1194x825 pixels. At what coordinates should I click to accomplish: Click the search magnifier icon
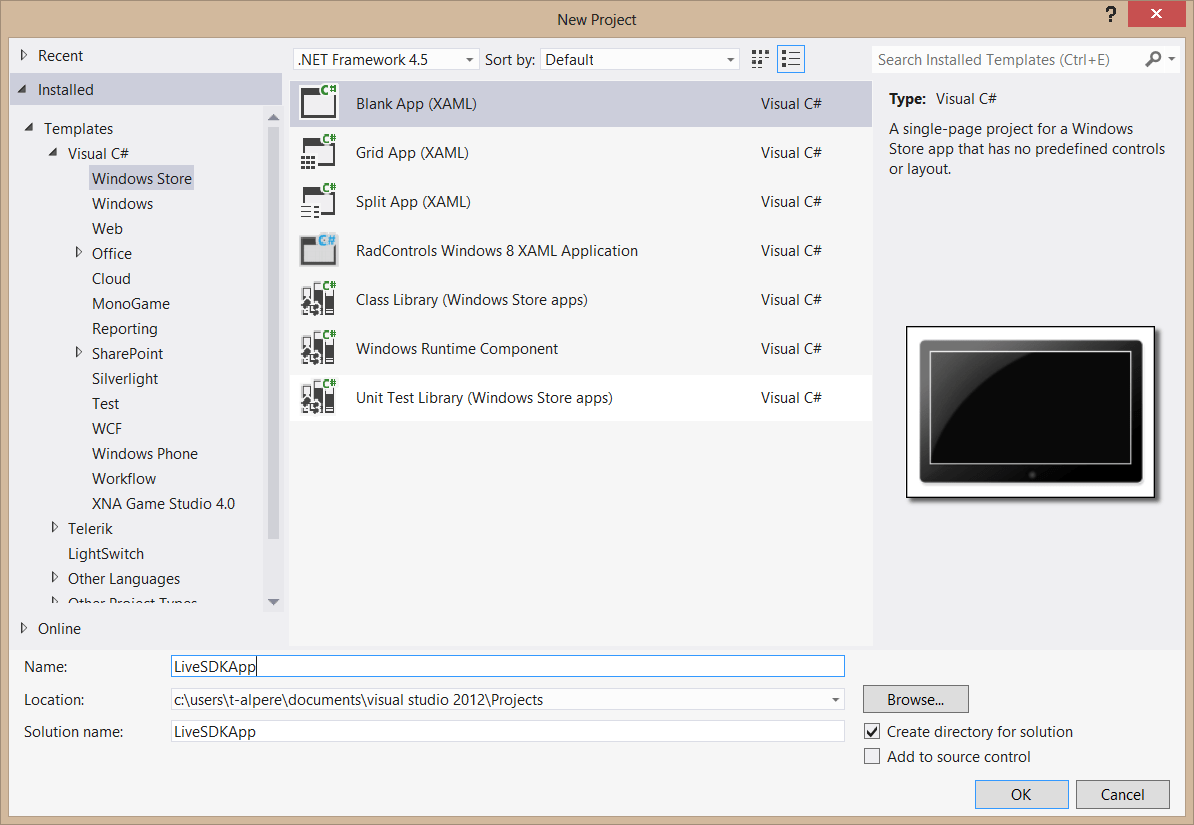pyautogui.click(x=1153, y=60)
